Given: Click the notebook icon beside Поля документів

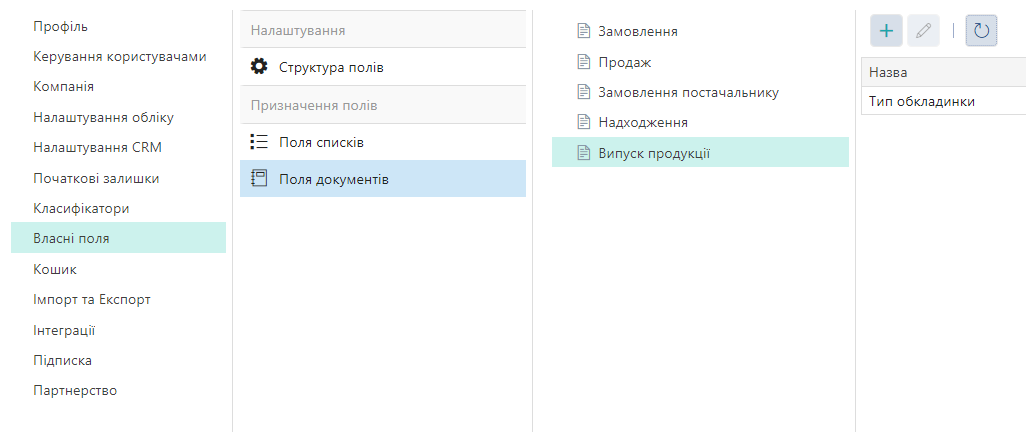Looking at the screenshot, I should tap(259, 179).
